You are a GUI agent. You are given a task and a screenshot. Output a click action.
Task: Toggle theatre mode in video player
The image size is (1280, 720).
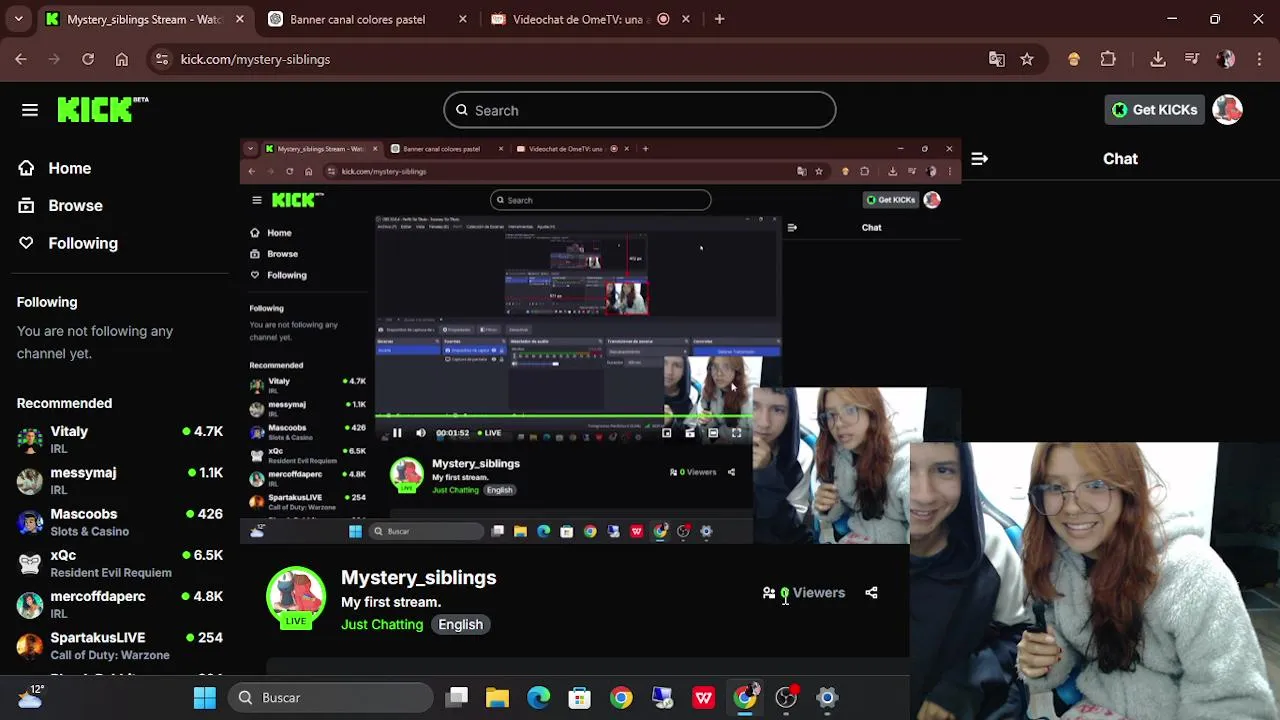[x=713, y=433]
